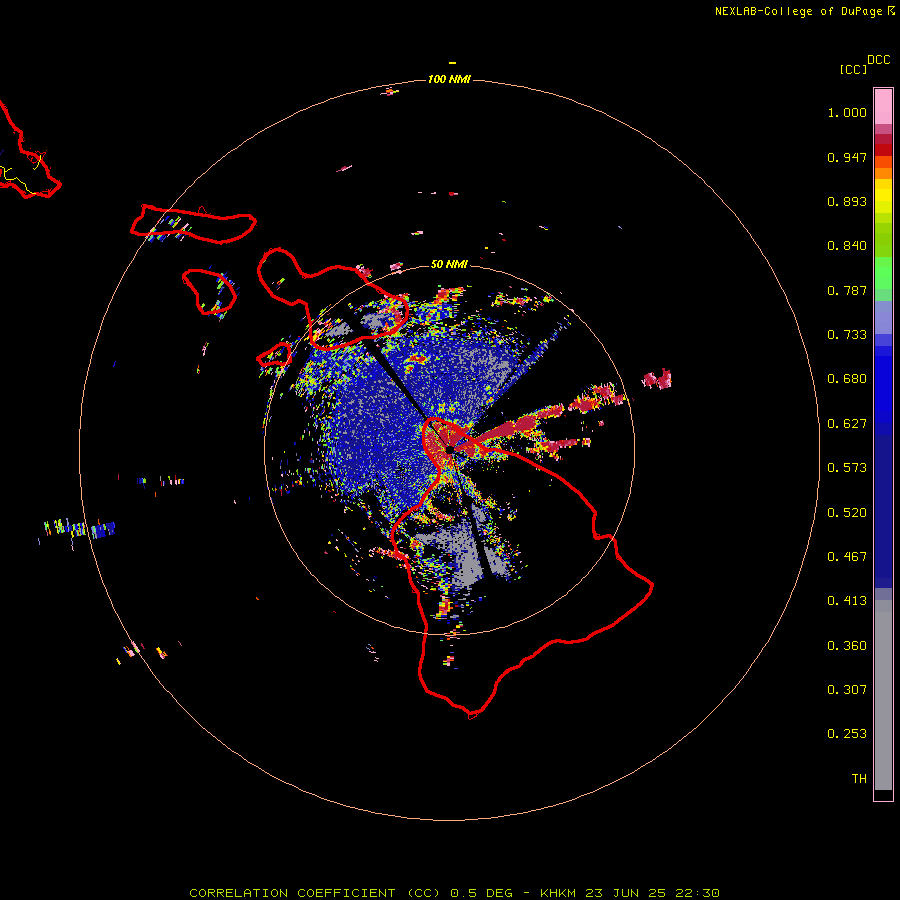Click the radar site center point

click(449, 449)
